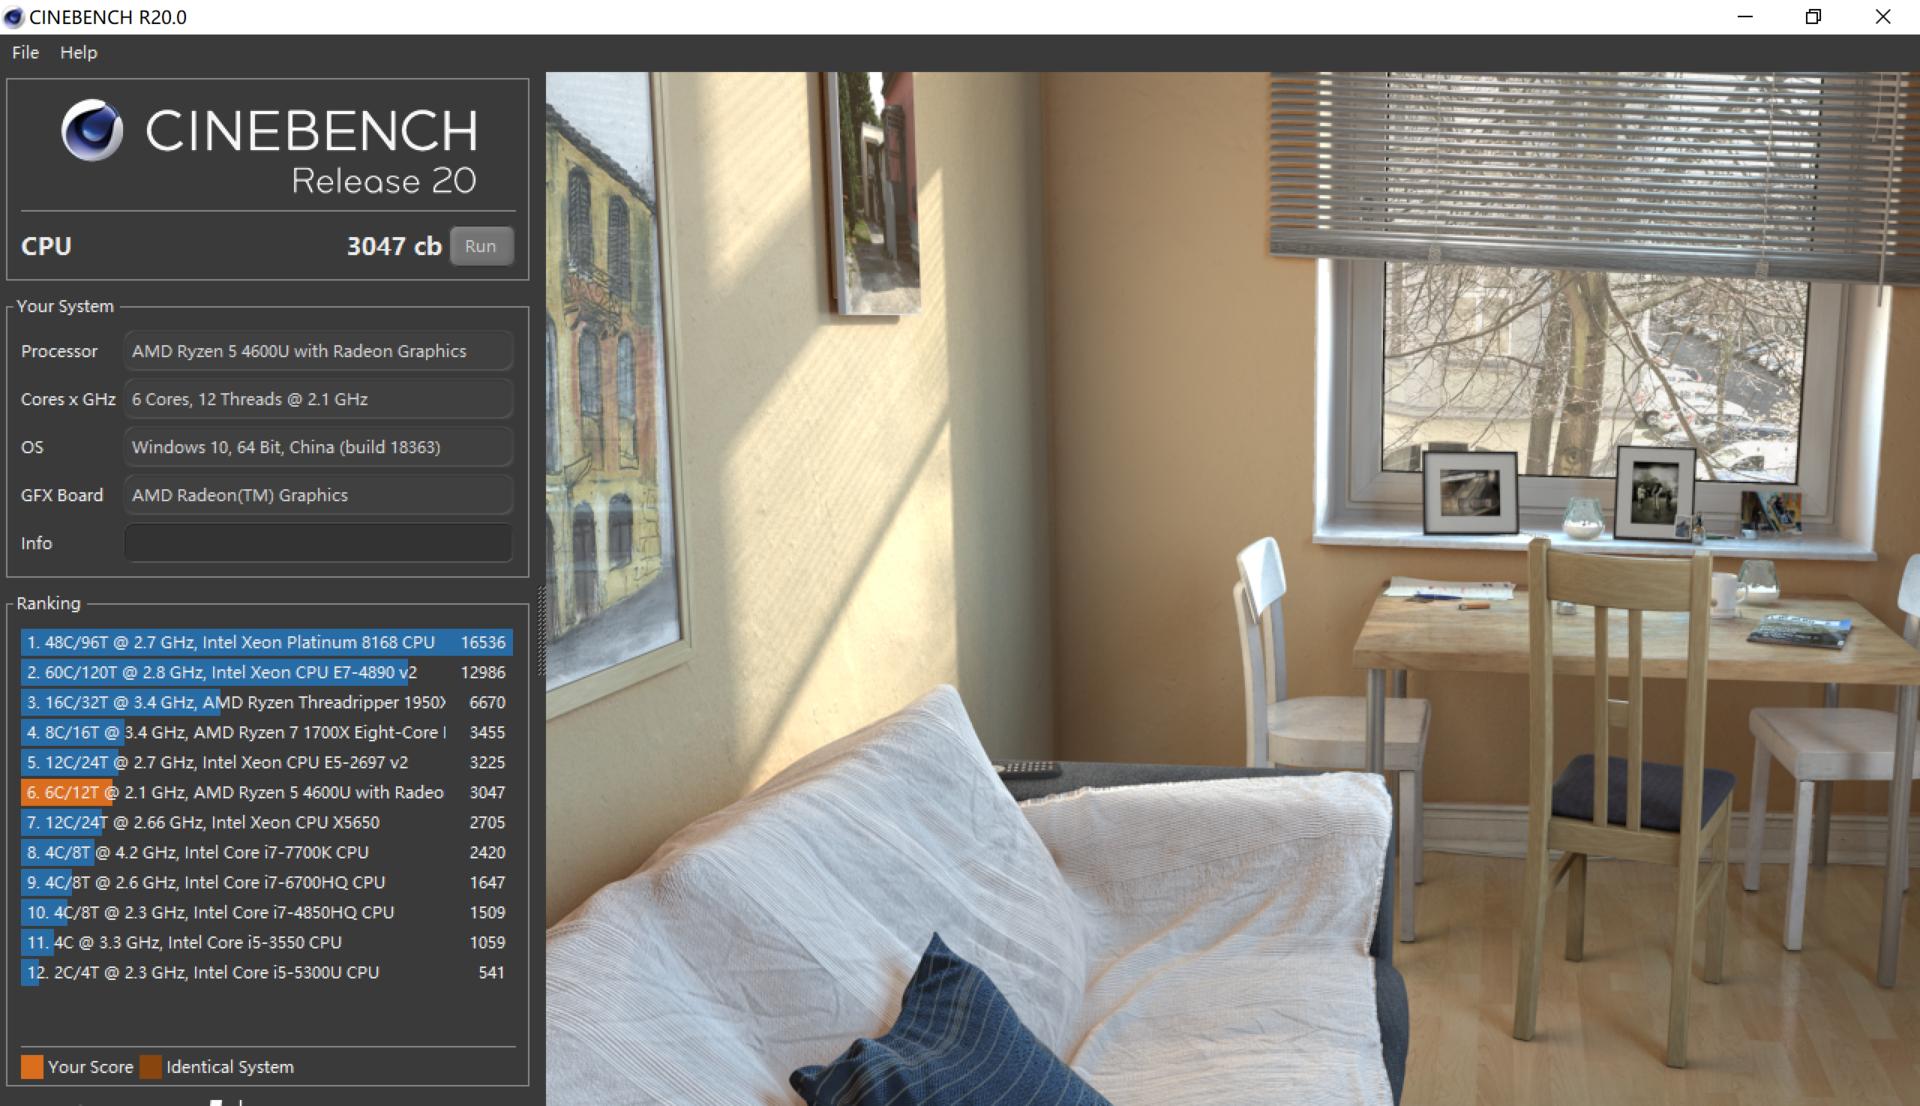Viewport: 1920px width, 1106px height.
Task: Click the app icon in title bar
Action: (x=14, y=17)
